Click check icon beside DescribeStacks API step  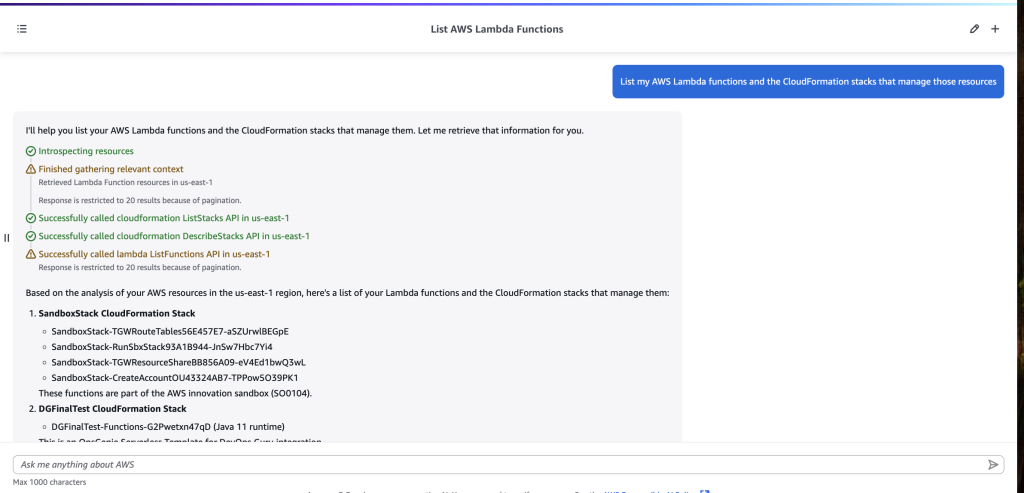click(31, 236)
